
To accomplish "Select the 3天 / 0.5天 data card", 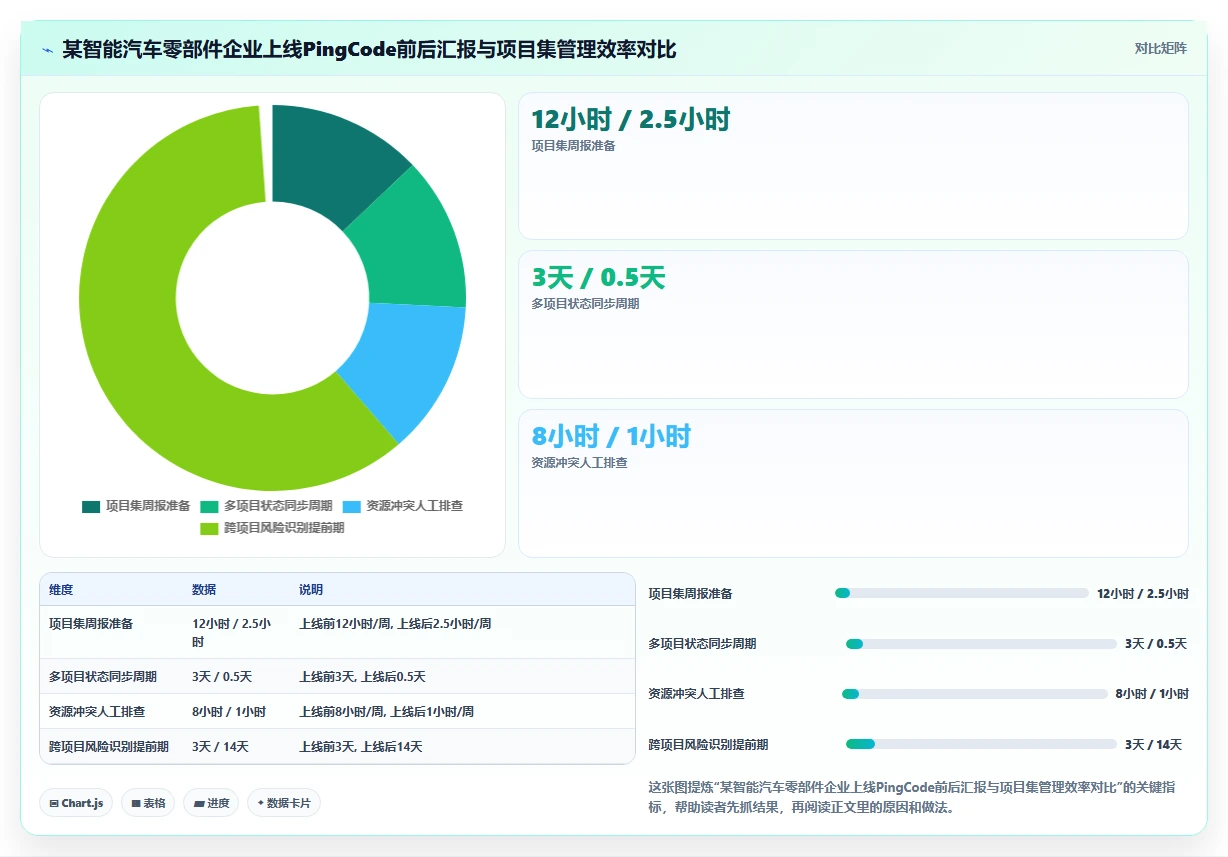I will [853, 325].
